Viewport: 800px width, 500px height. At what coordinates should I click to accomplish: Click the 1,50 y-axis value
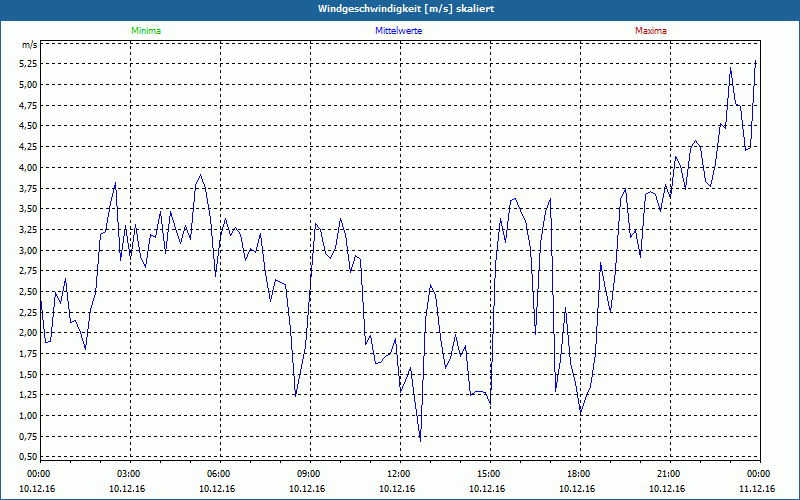pyautogui.click(x=29, y=374)
